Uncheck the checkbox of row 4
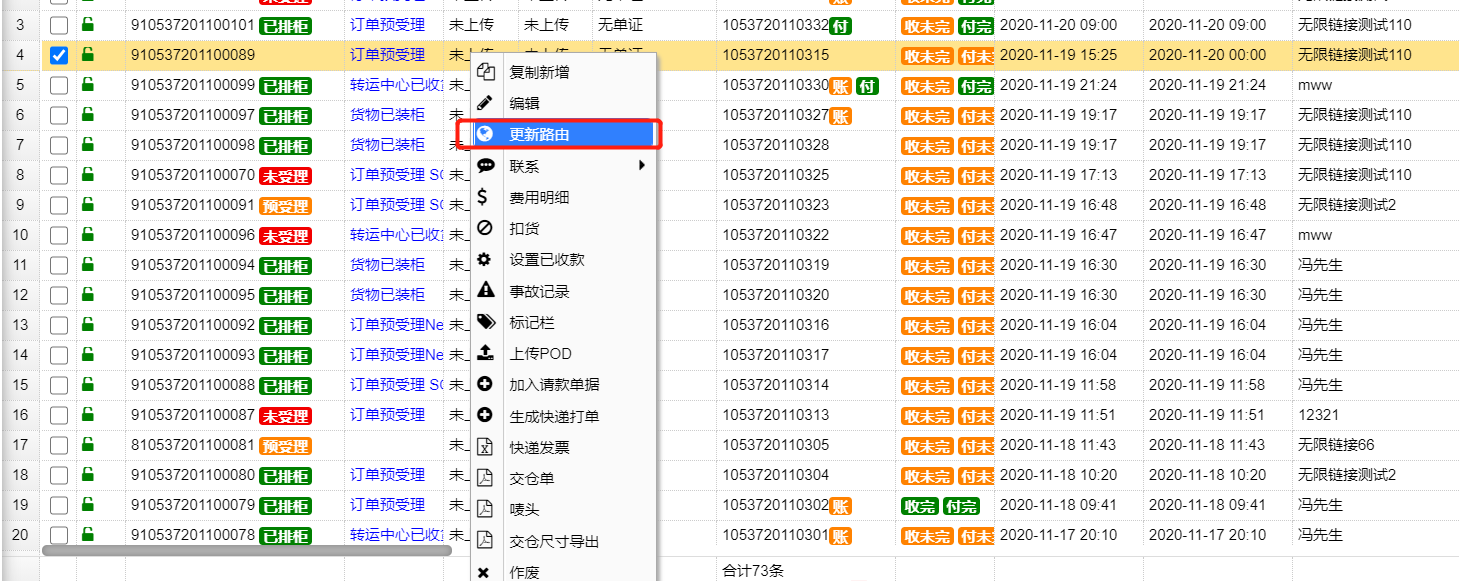Viewport: 1459px width, 581px height. (x=59, y=55)
